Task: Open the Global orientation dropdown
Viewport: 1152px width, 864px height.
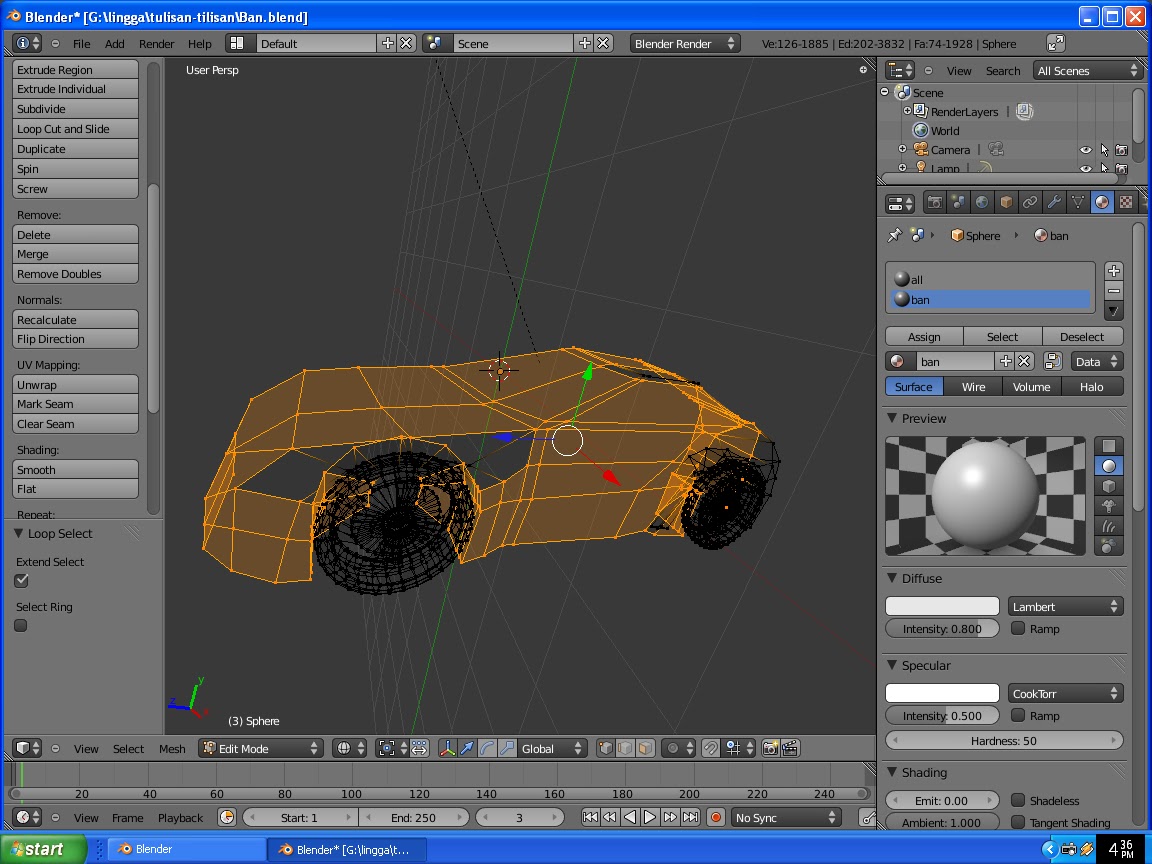Action: (x=551, y=749)
